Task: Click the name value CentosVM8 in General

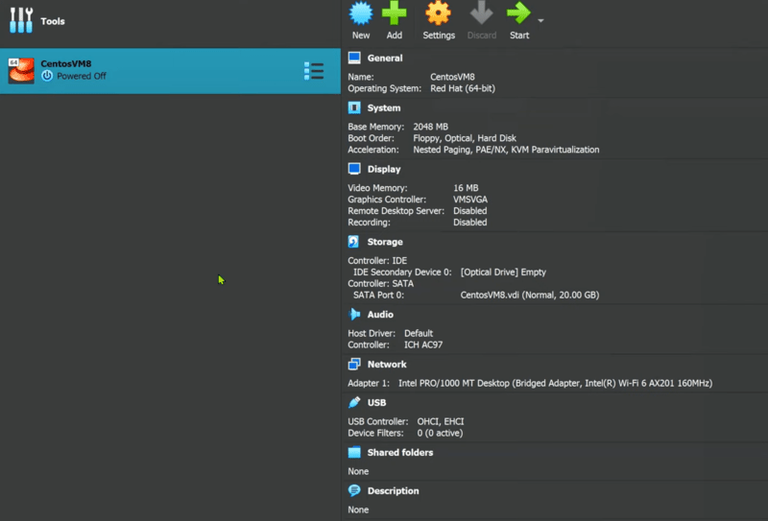Action: [453, 77]
